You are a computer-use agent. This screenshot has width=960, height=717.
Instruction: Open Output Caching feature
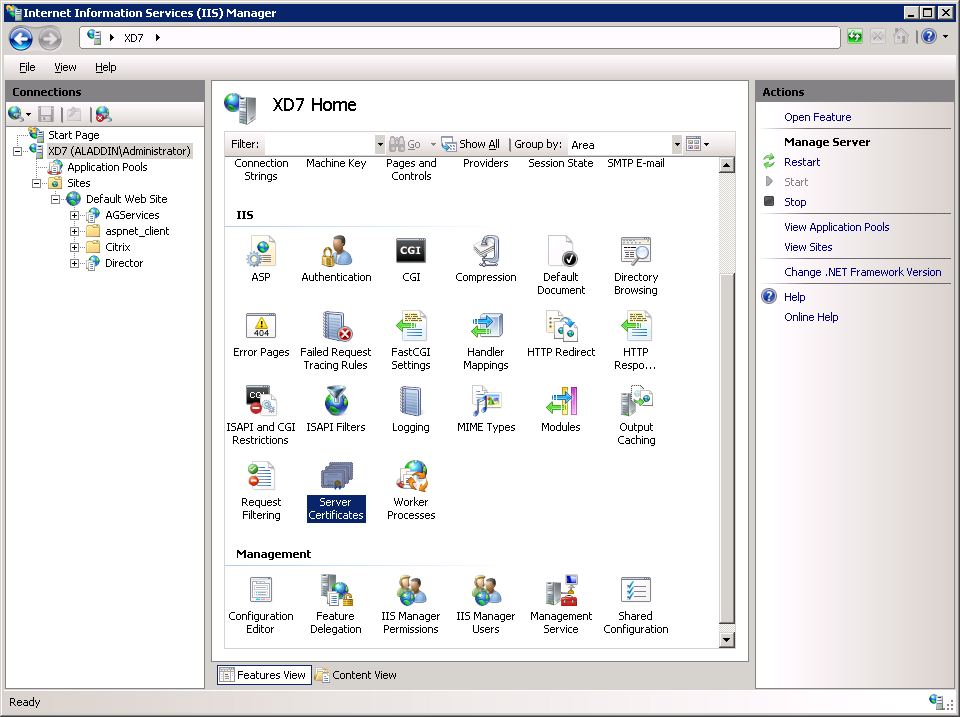pyautogui.click(x=636, y=415)
